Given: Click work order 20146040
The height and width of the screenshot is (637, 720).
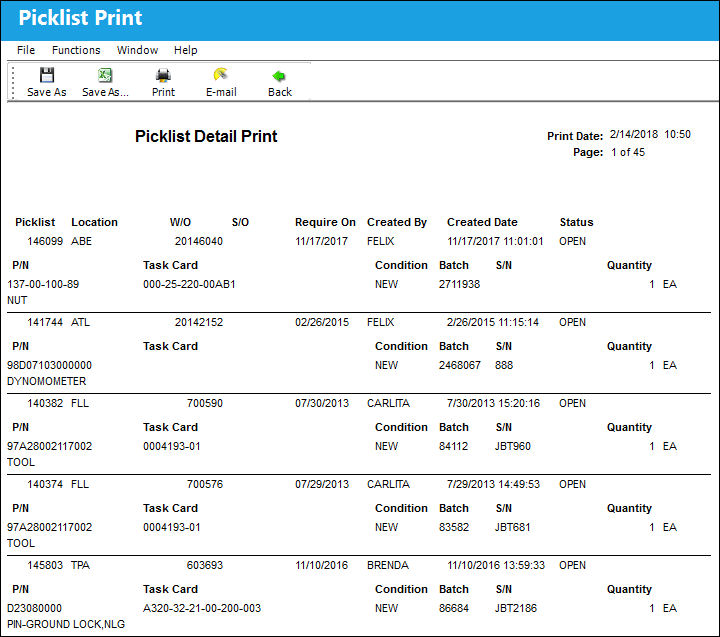Looking at the screenshot, I should [199, 241].
